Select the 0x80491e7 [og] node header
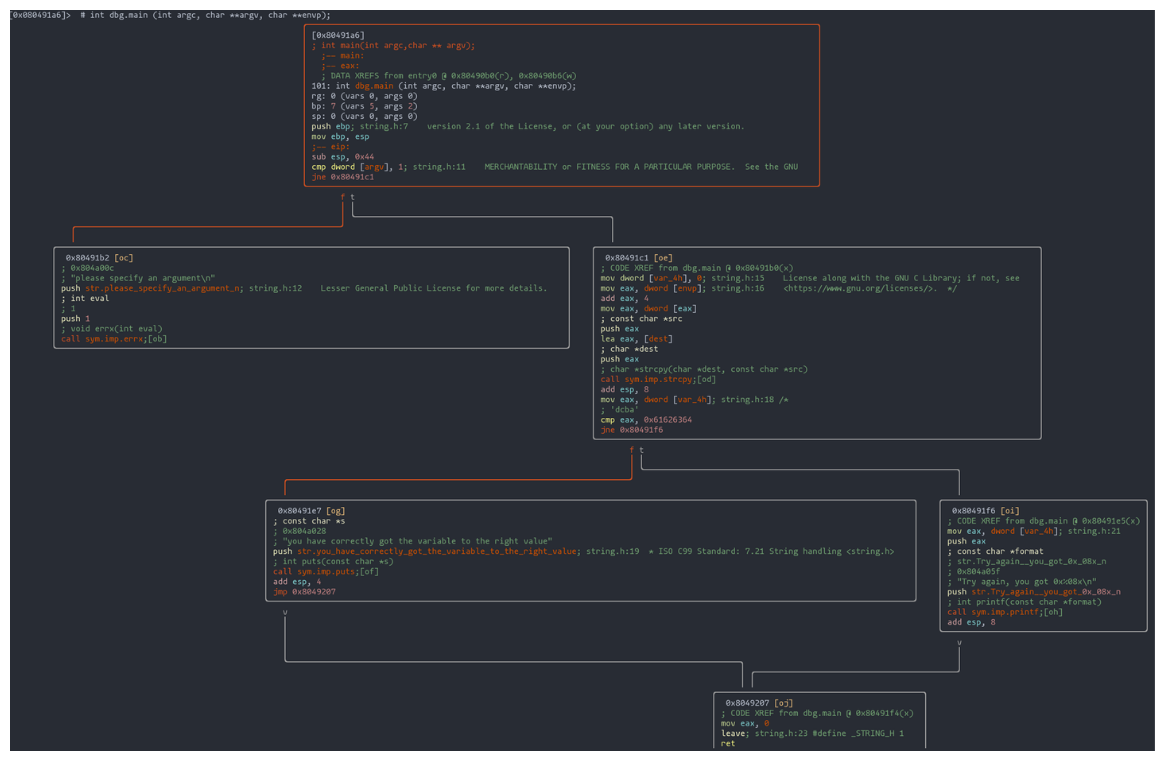Image resolution: width=1164 pixels, height=761 pixels. (x=311, y=511)
